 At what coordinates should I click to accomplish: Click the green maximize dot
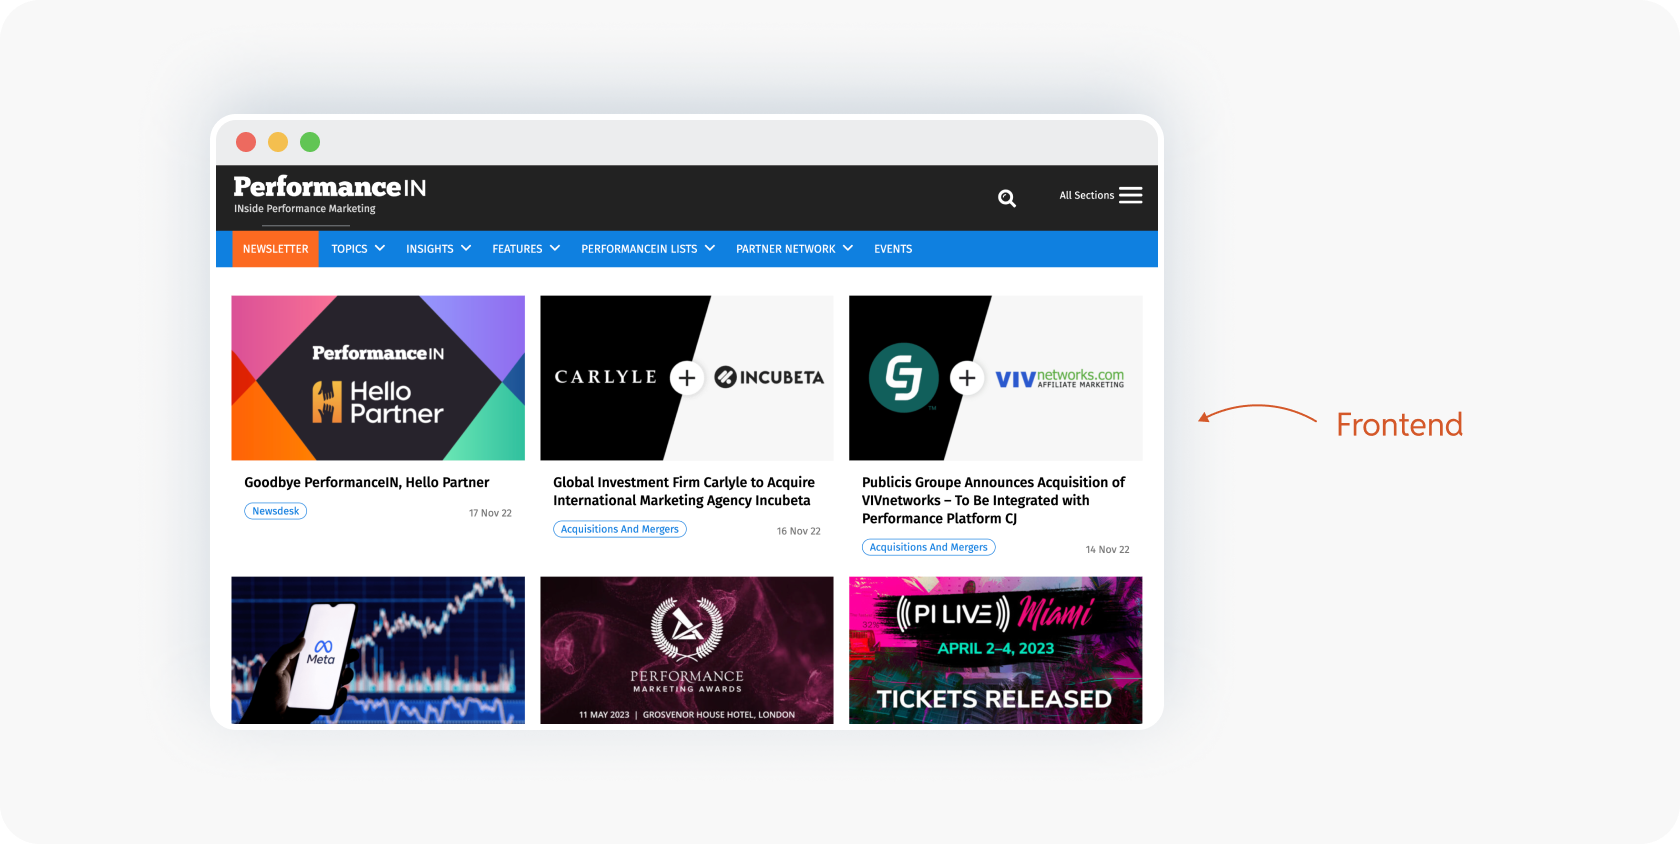point(310,142)
